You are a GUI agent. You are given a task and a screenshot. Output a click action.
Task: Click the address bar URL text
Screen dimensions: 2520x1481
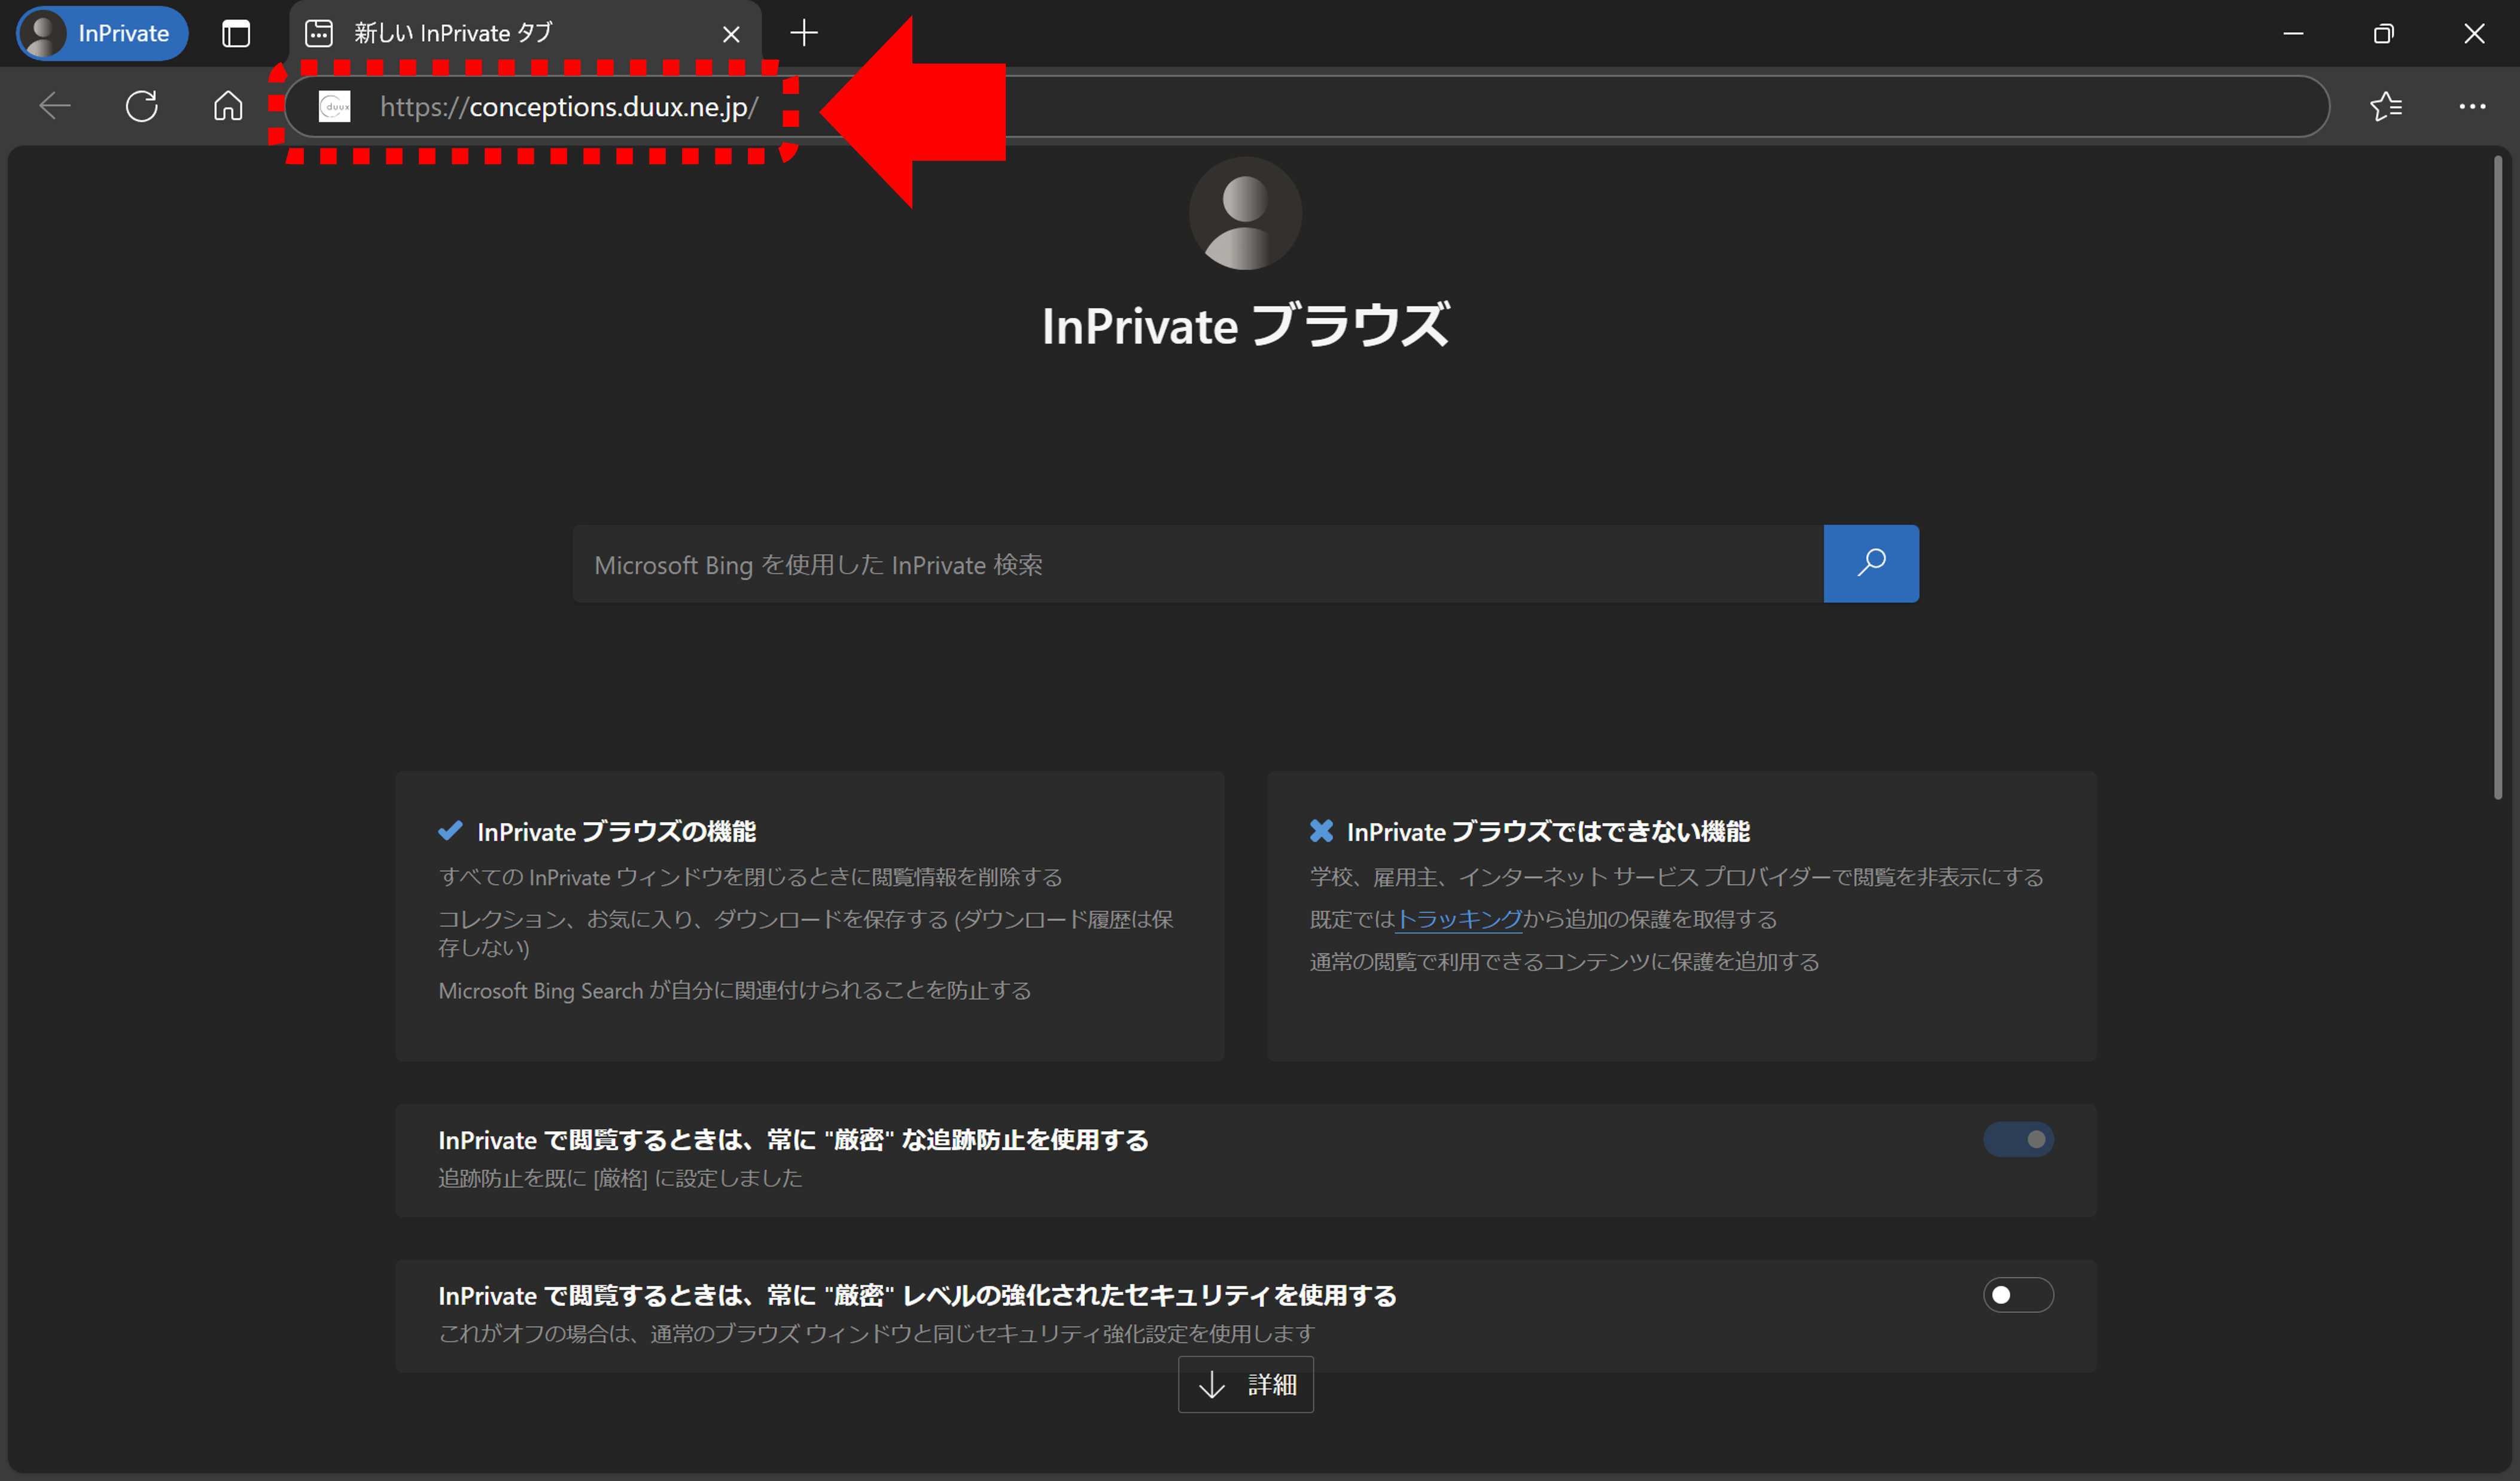[568, 107]
